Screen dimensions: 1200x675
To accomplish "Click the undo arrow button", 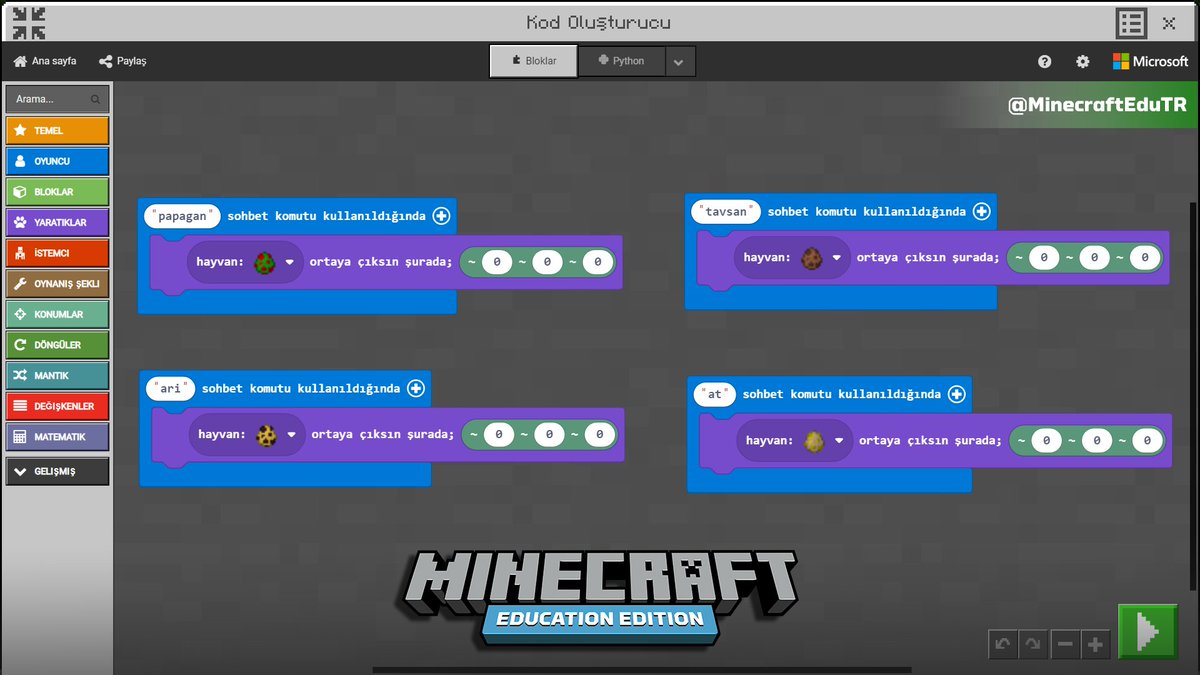I will click(x=1003, y=645).
